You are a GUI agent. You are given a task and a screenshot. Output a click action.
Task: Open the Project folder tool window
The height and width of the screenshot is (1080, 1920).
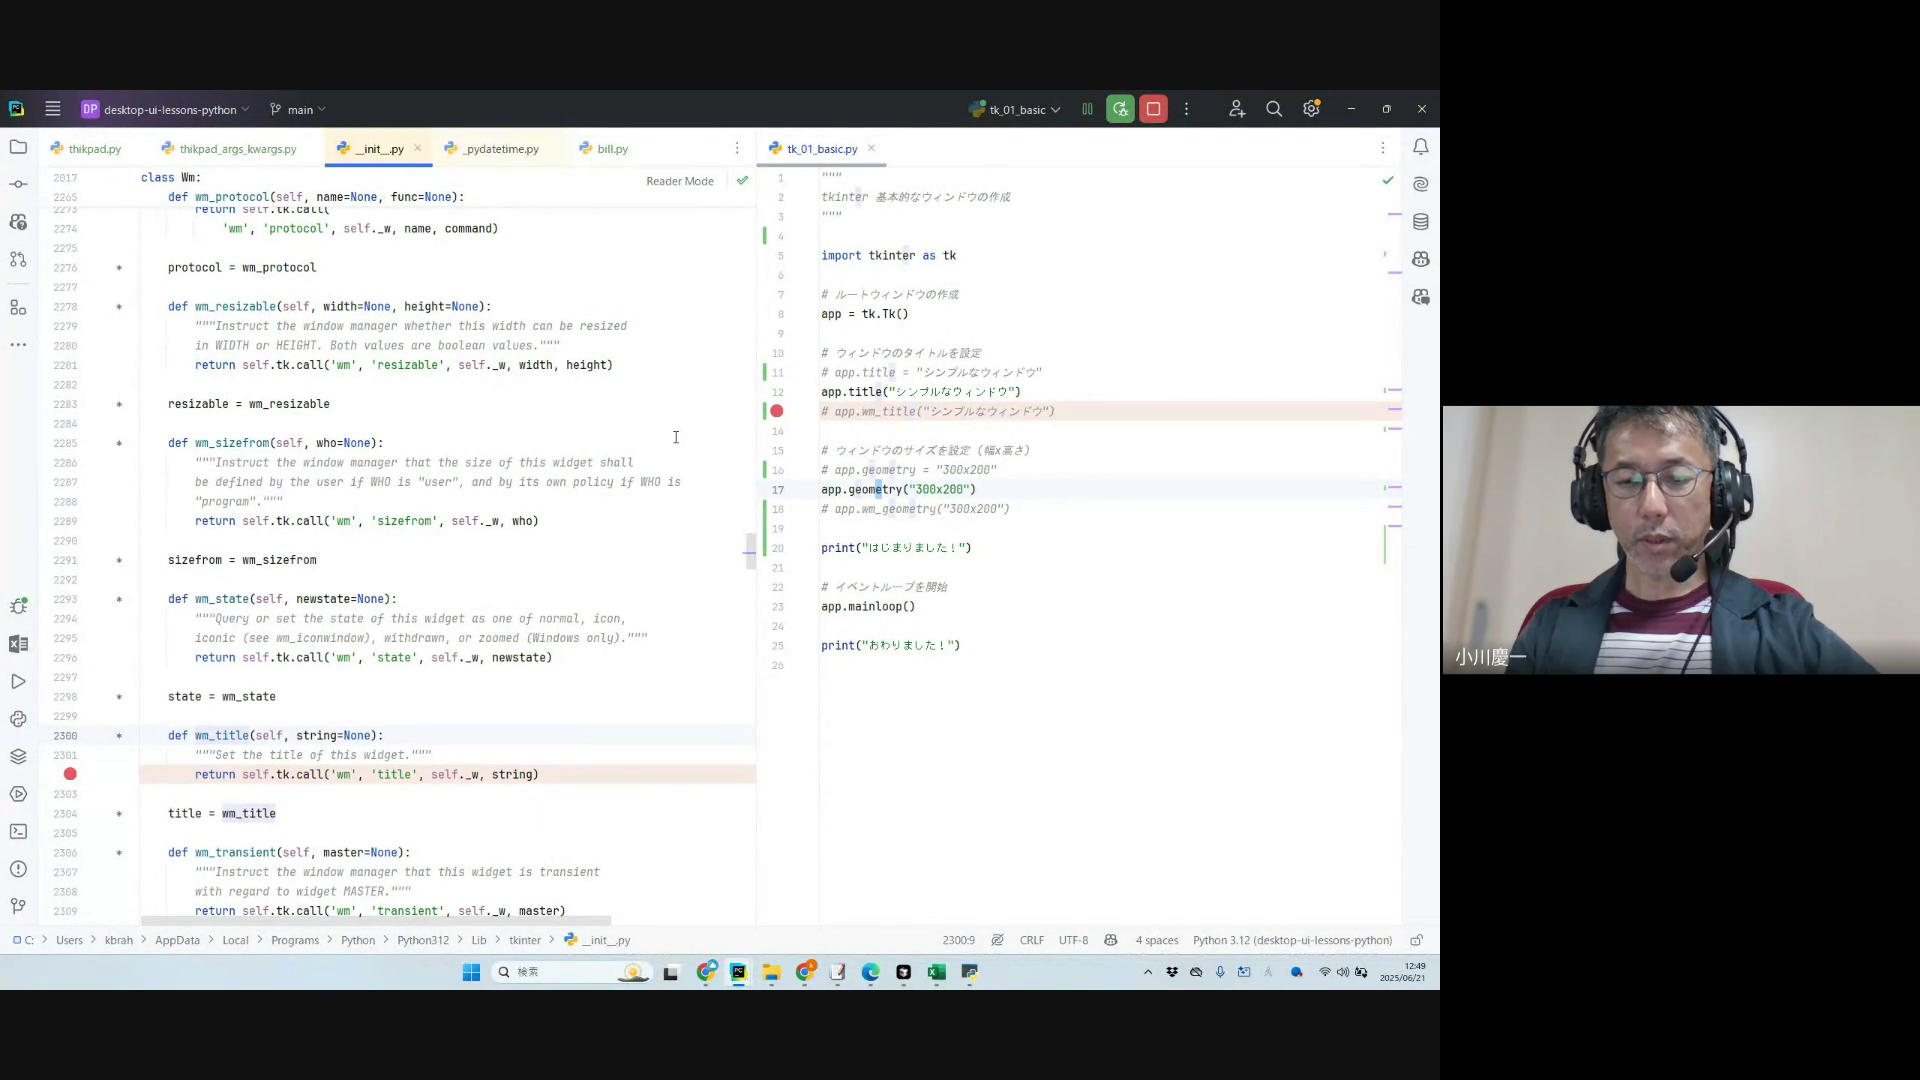point(18,148)
